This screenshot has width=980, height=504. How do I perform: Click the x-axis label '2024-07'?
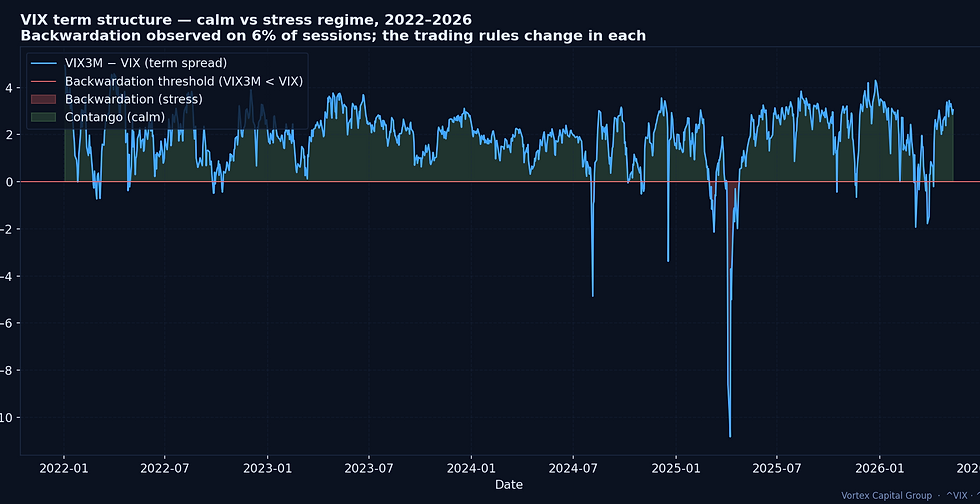click(572, 468)
